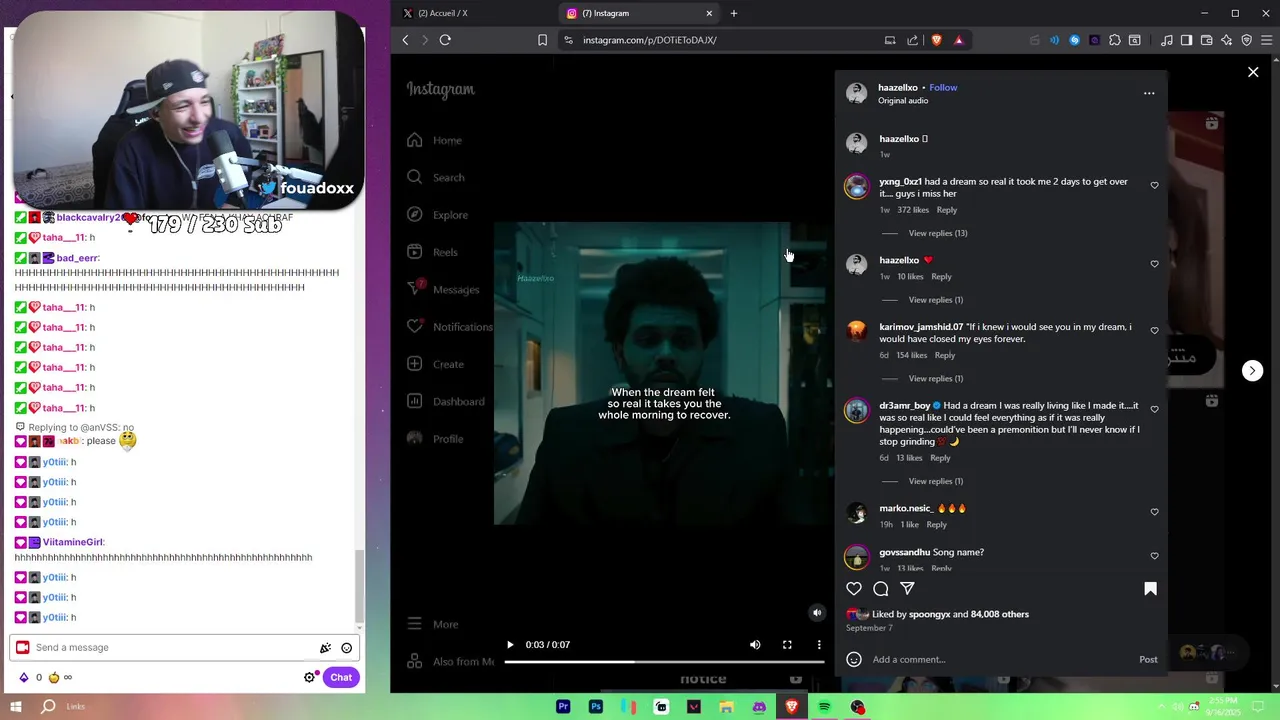Open Instagram Notifications
This screenshot has height=720, width=1280.
450,327
